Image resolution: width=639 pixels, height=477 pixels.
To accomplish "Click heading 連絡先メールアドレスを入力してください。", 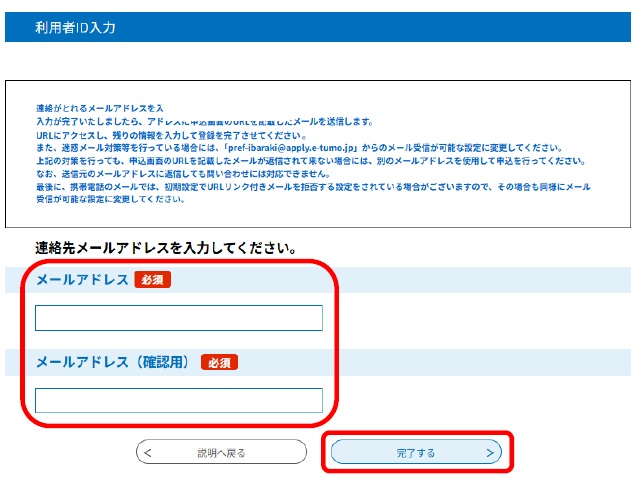I will (166, 247).
